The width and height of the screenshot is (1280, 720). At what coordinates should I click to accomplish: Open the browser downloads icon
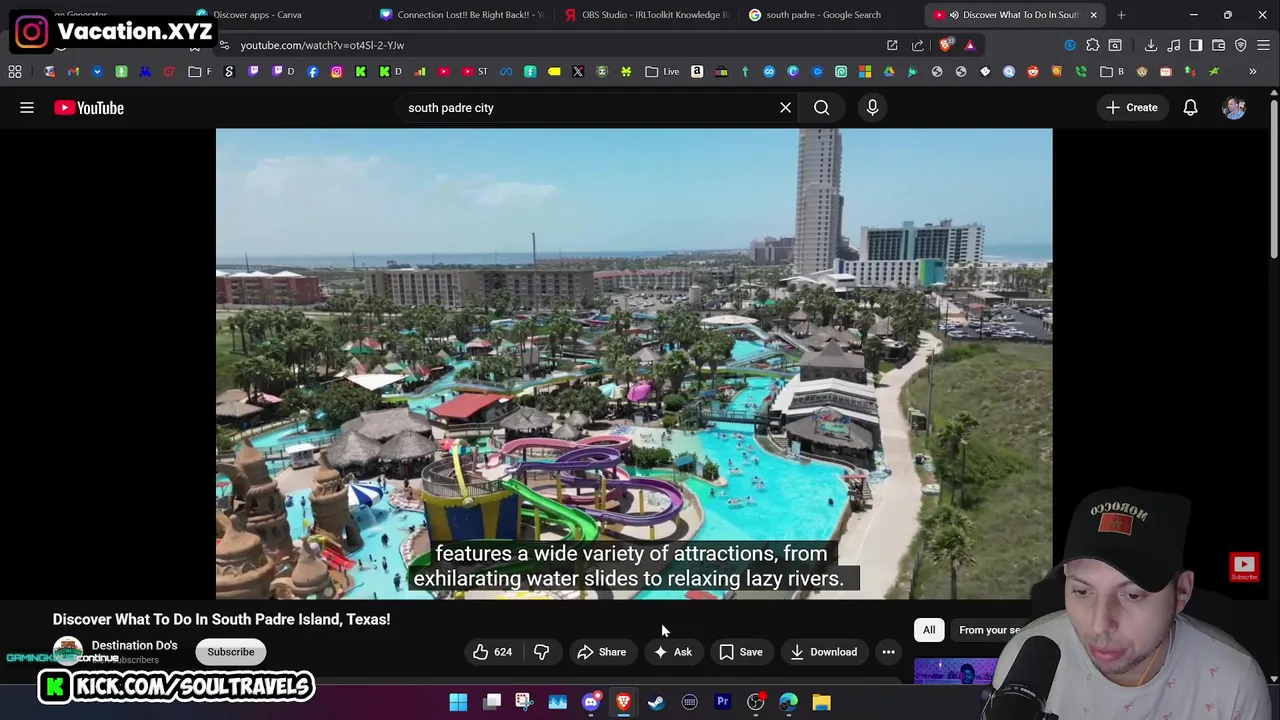[x=1150, y=45]
